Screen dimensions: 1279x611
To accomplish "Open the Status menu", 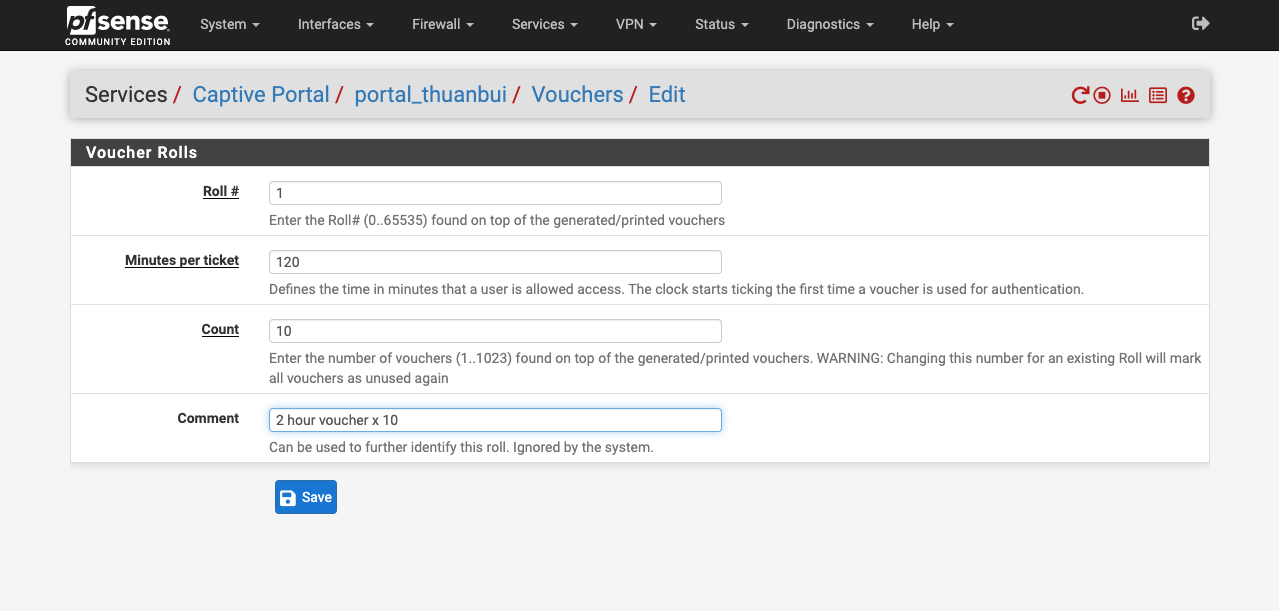I will point(721,24).
